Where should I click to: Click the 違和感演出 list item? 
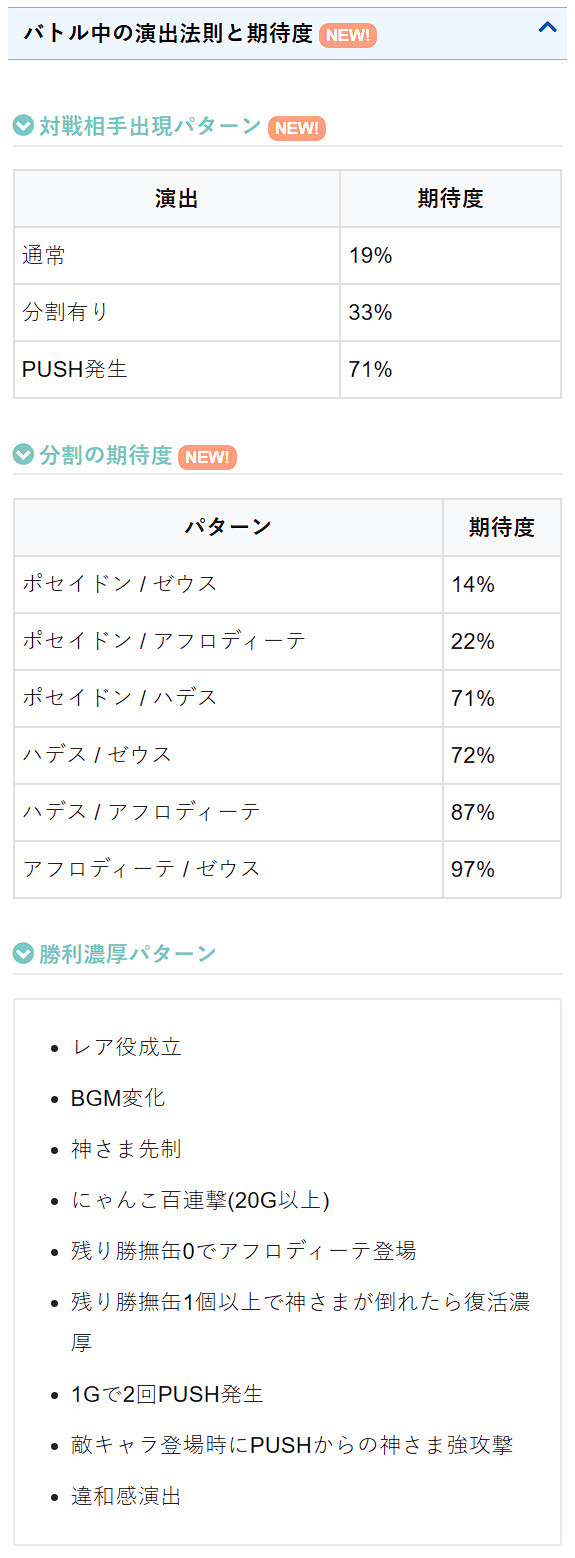coord(126,1497)
